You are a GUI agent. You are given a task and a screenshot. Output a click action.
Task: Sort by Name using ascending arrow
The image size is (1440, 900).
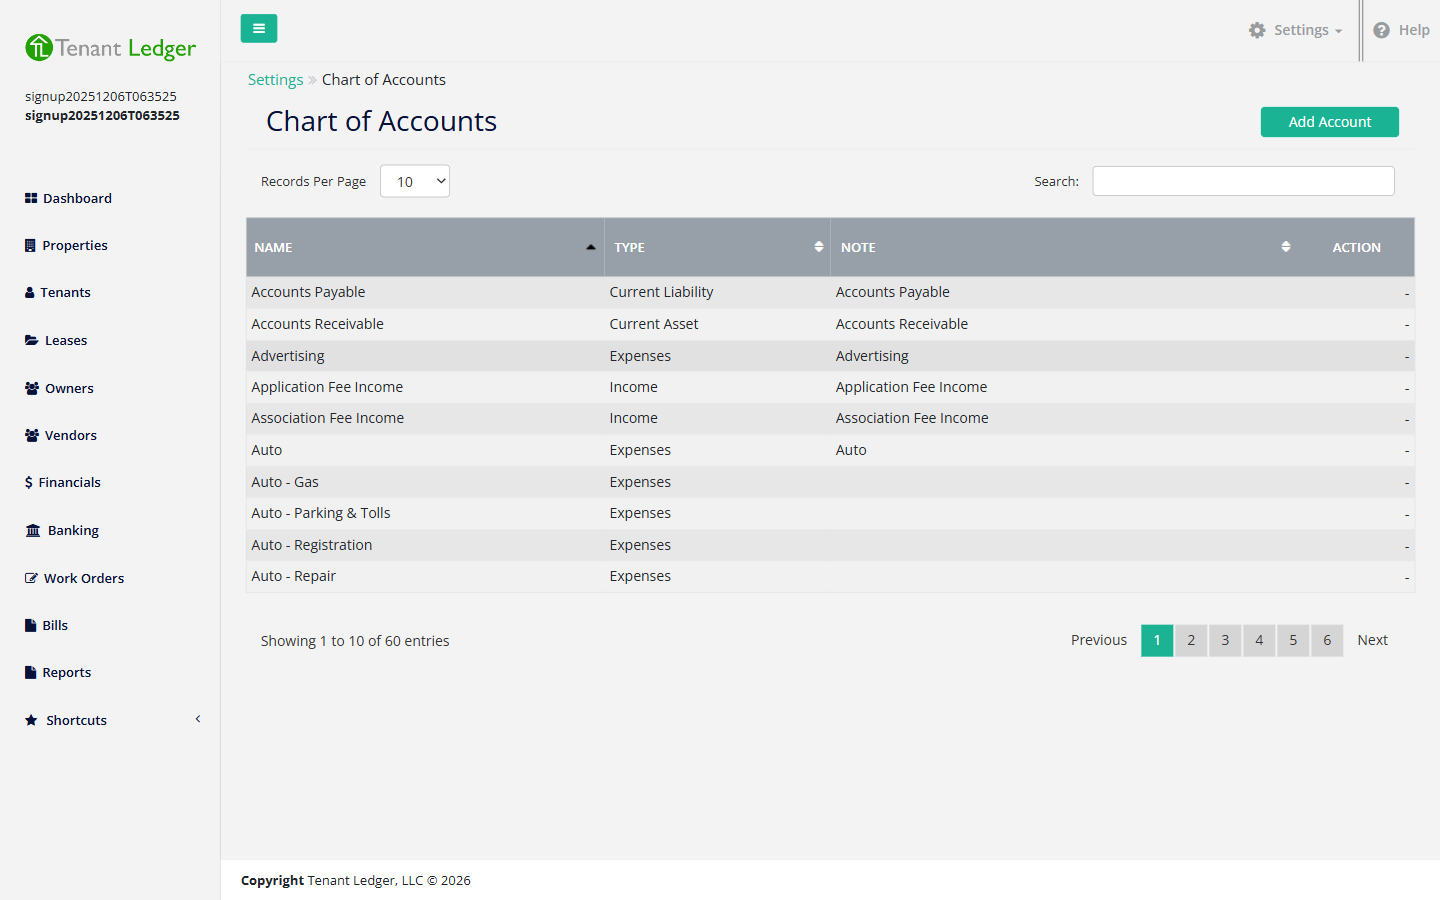click(x=591, y=247)
